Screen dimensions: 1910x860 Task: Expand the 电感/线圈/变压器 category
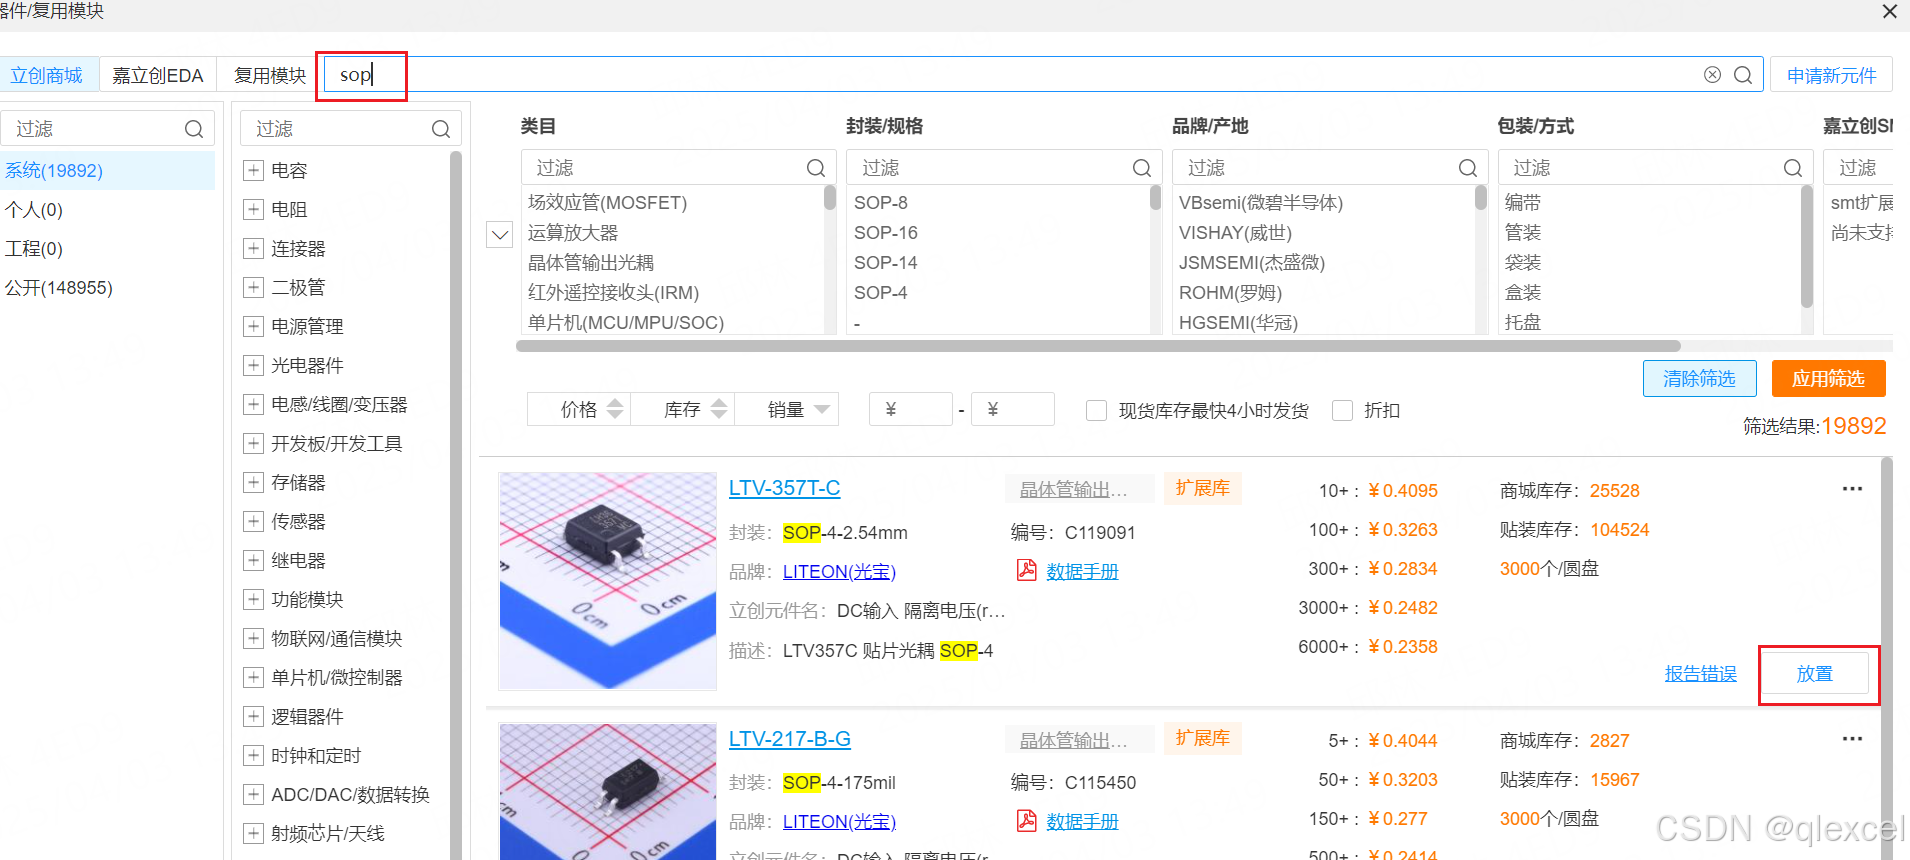pos(253,404)
